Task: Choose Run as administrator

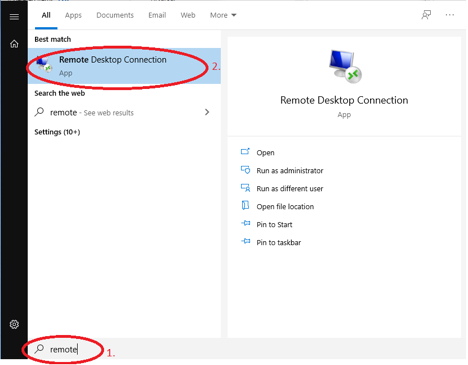Action: tap(290, 171)
